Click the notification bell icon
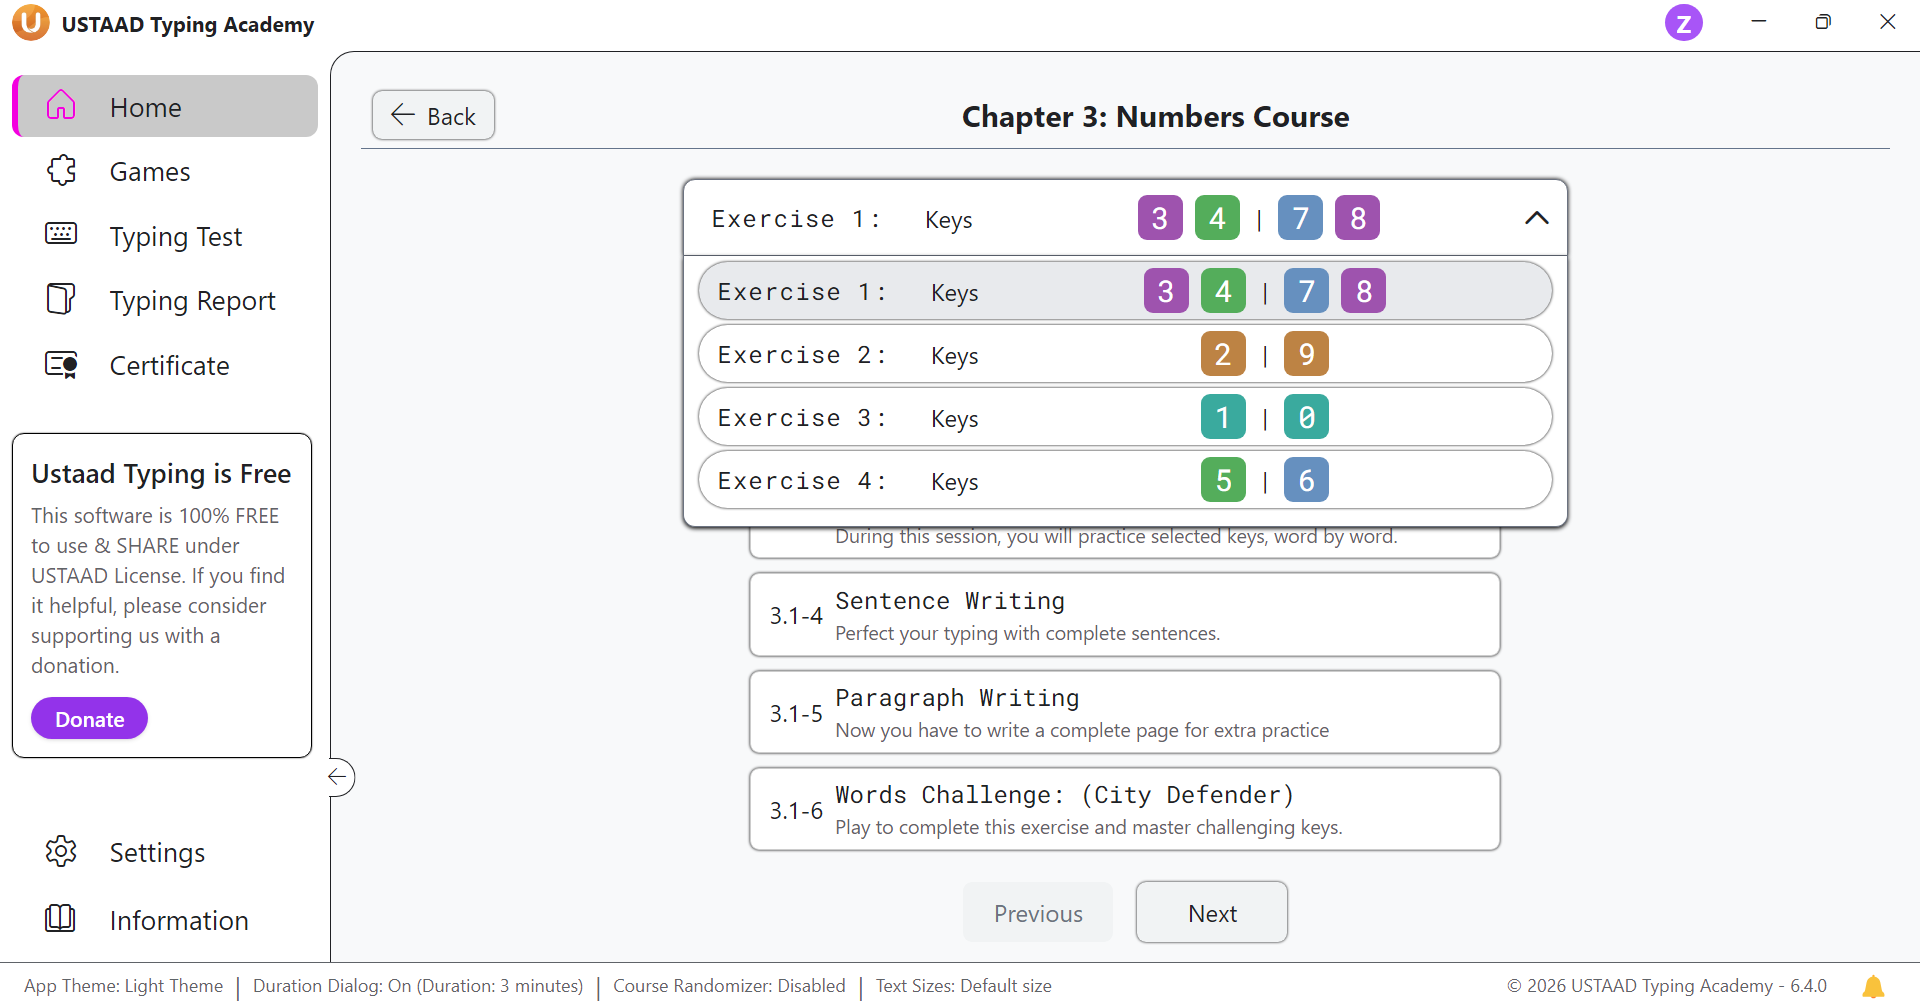1920x1008 pixels. pos(1873,987)
